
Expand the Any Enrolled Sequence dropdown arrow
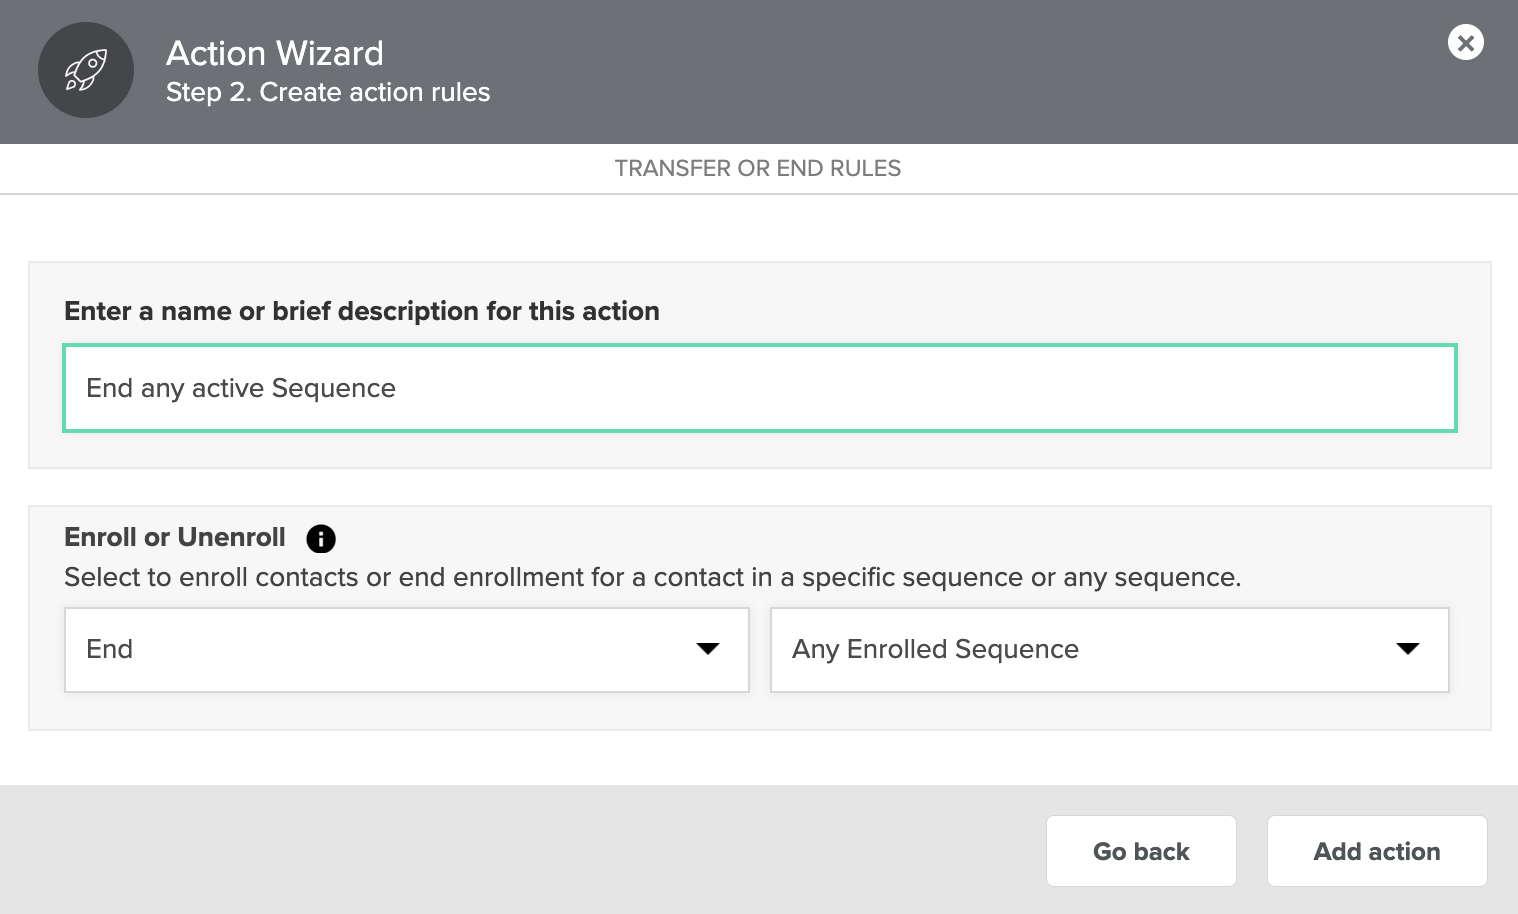[1408, 649]
